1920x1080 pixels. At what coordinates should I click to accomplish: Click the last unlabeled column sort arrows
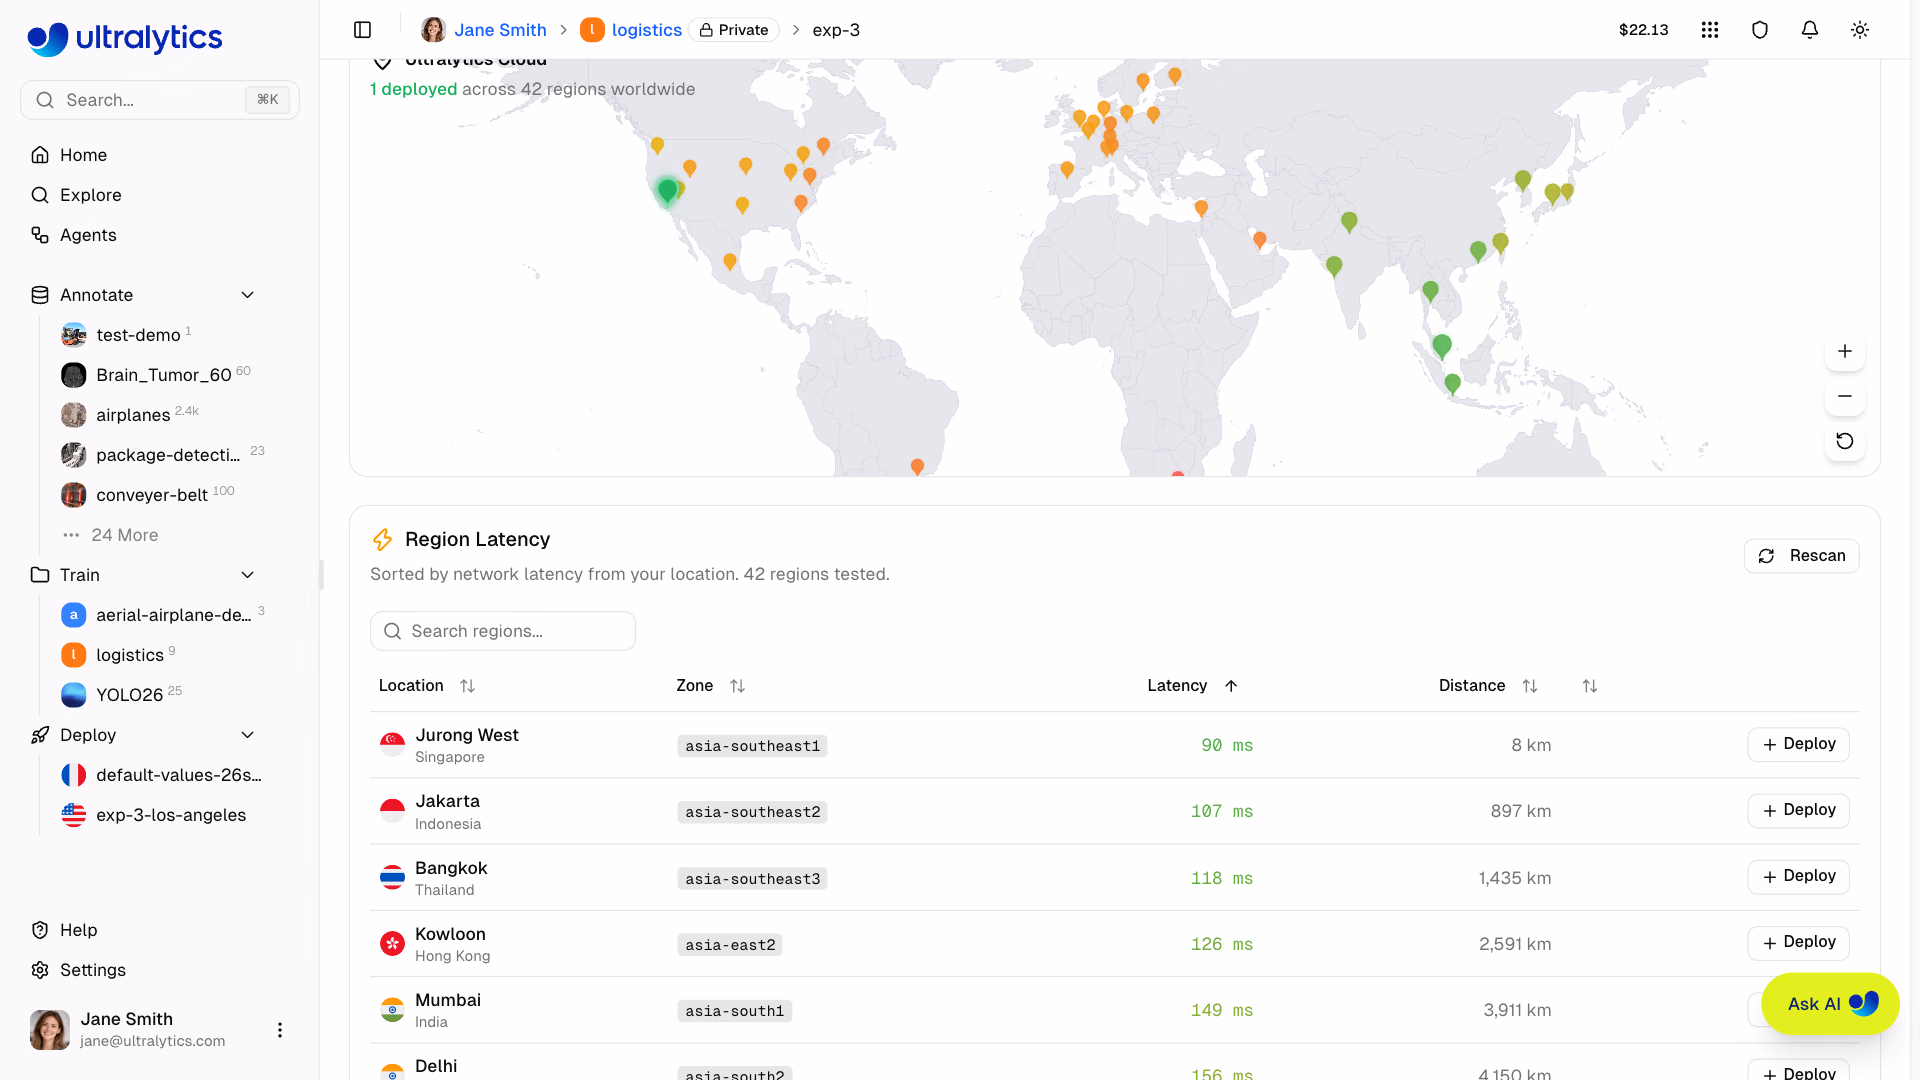click(x=1590, y=686)
